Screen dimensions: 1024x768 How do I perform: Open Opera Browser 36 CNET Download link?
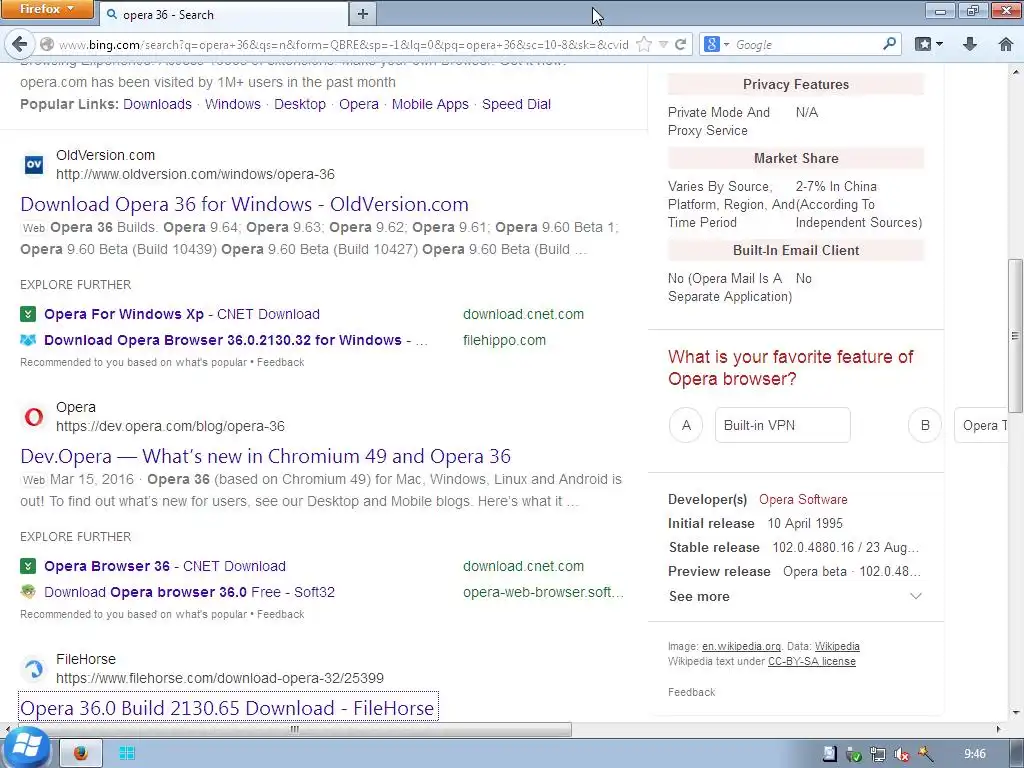click(165, 566)
